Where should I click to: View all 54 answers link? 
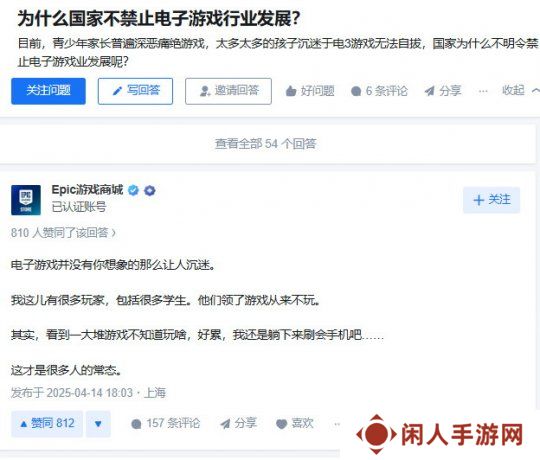[266, 144]
